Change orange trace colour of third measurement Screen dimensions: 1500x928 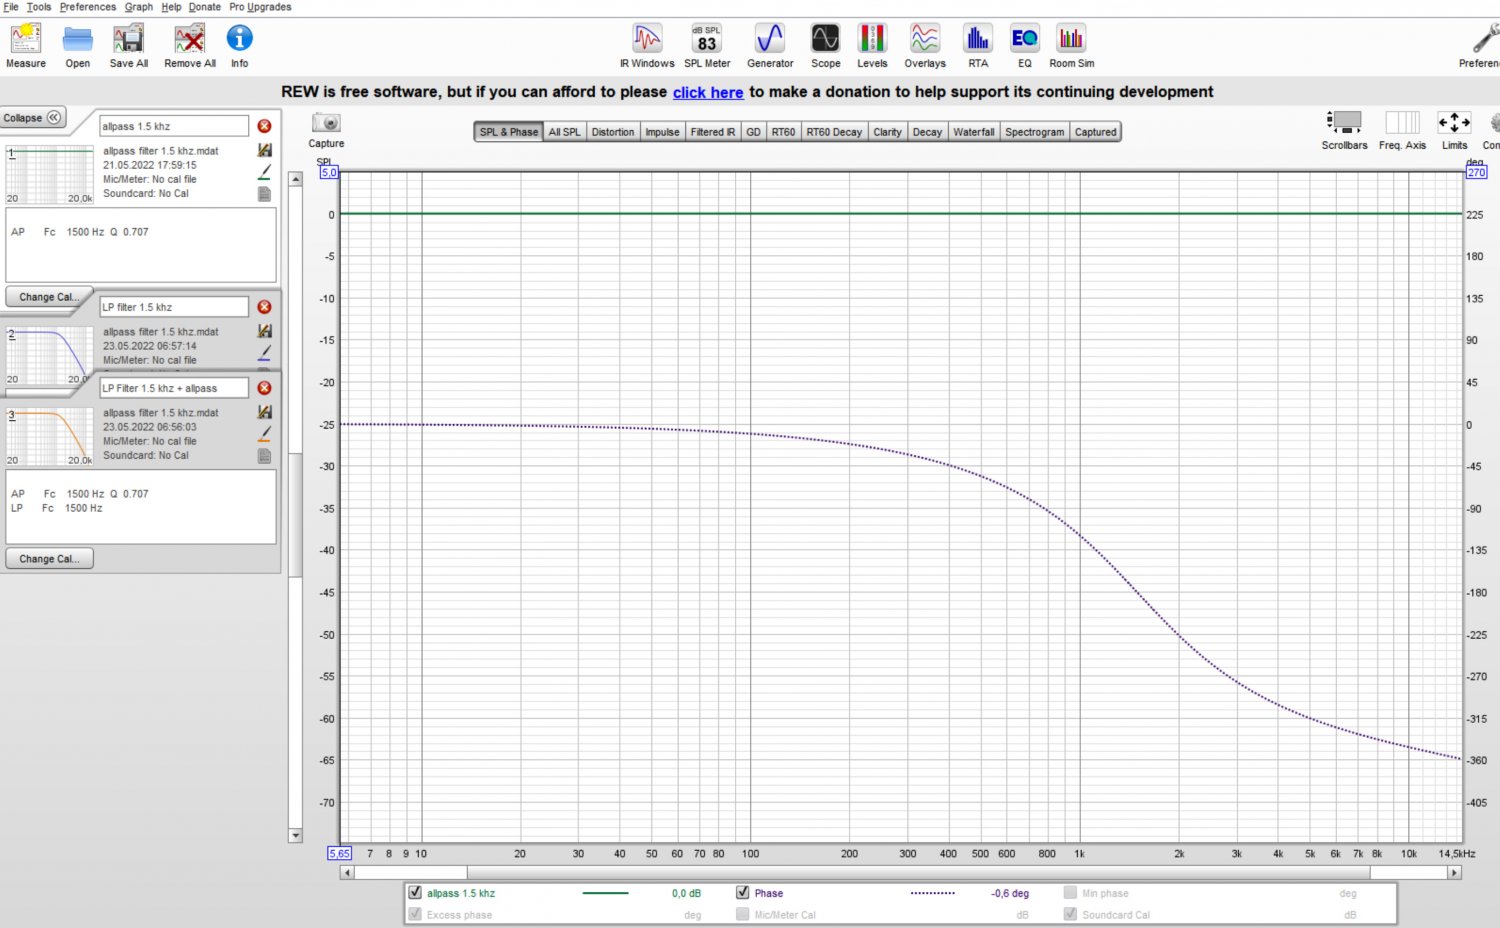click(264, 434)
